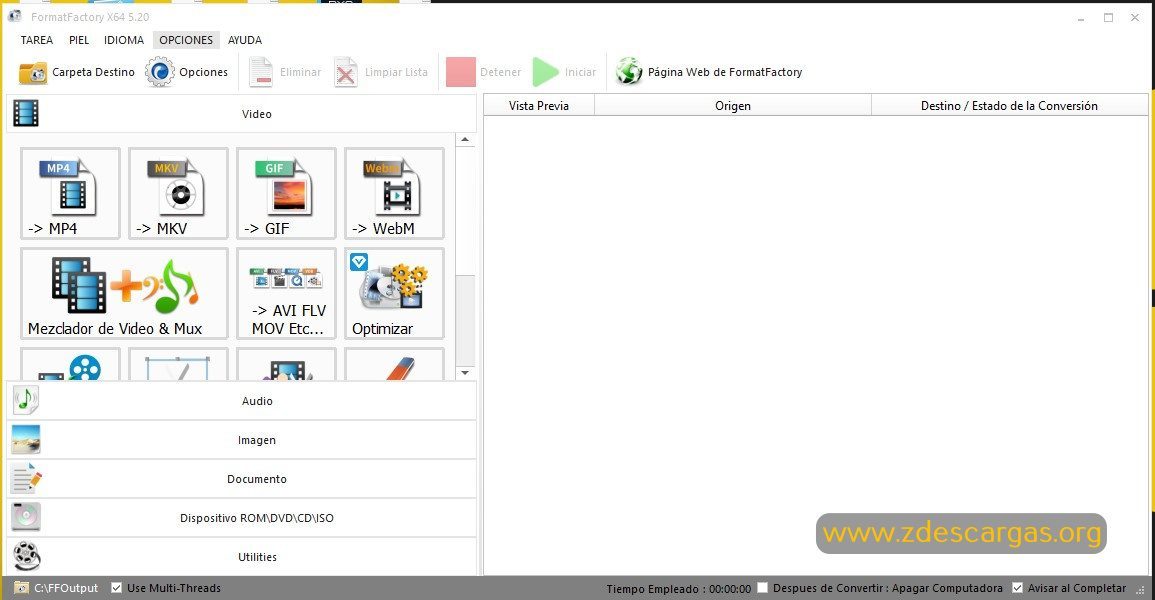Open the IDIOMA menu

pyautogui.click(x=124, y=40)
